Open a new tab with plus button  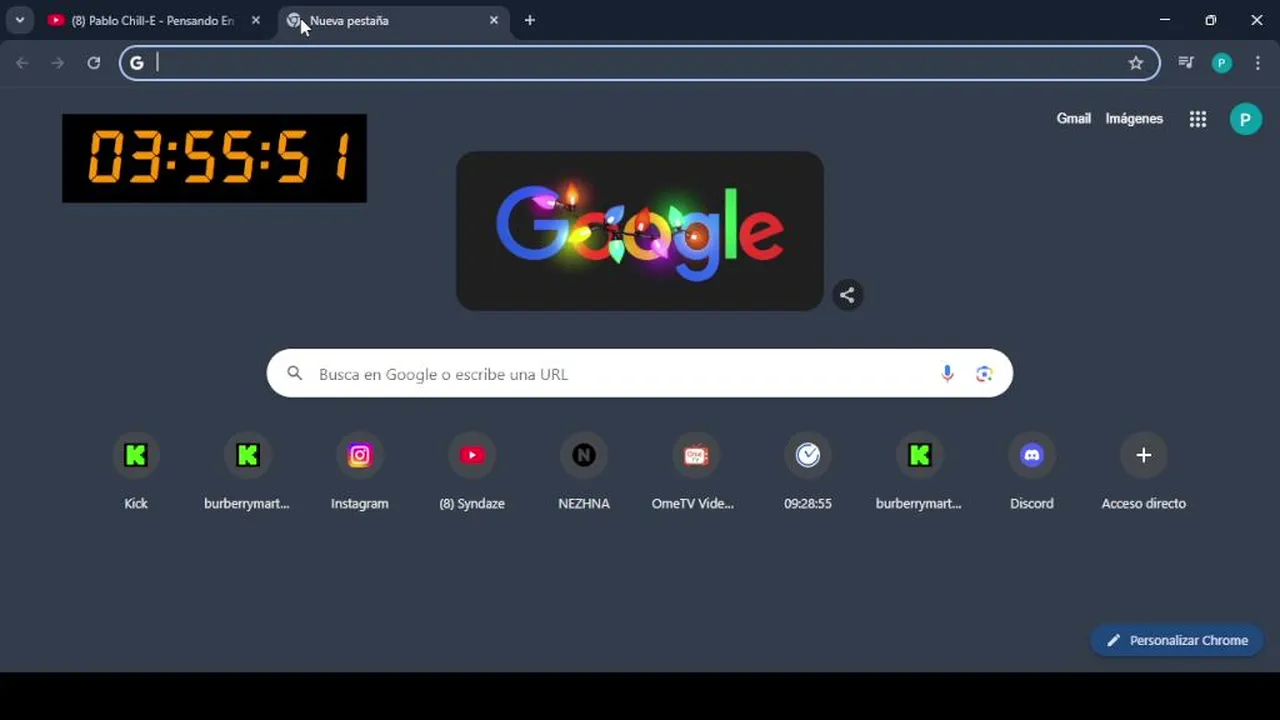tap(530, 20)
